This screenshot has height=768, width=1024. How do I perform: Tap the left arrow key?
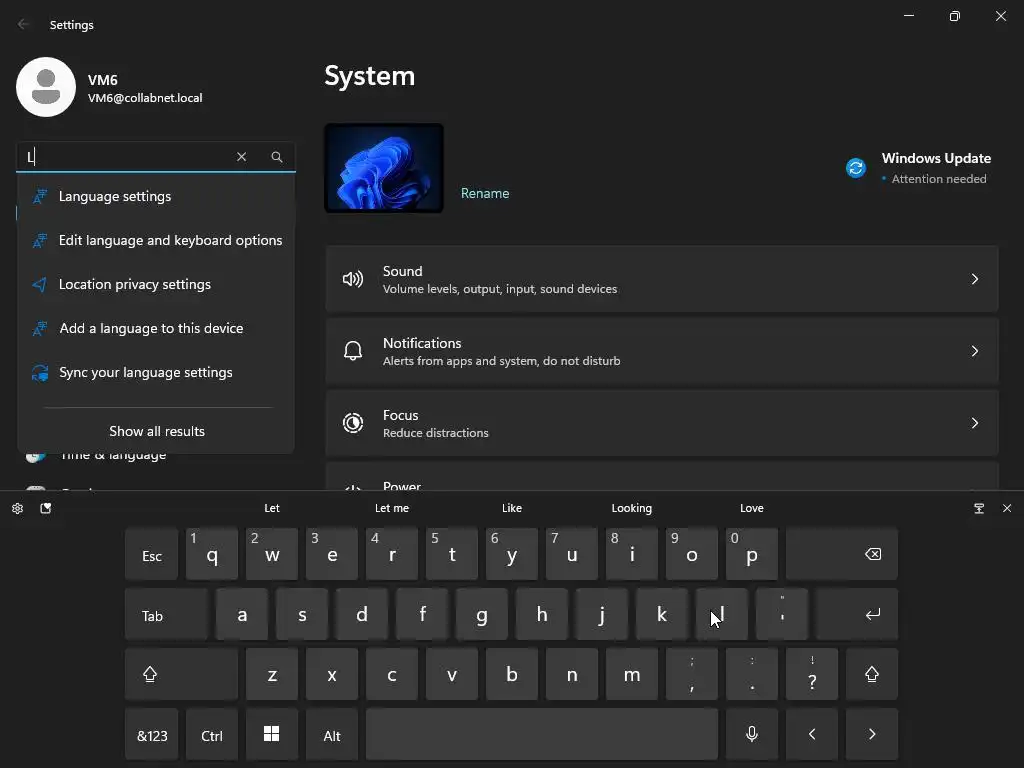pos(812,735)
